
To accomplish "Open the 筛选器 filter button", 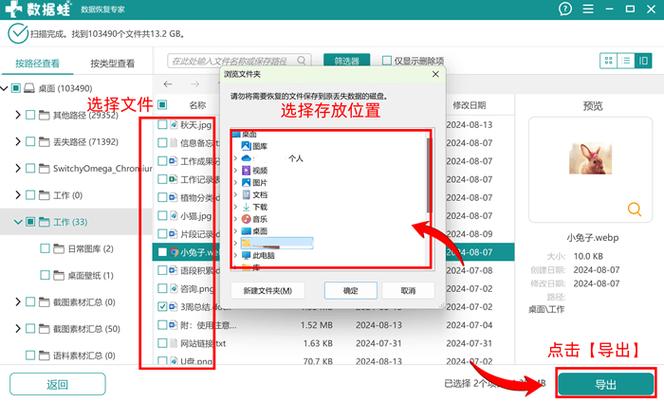I will pyautogui.click(x=347, y=61).
